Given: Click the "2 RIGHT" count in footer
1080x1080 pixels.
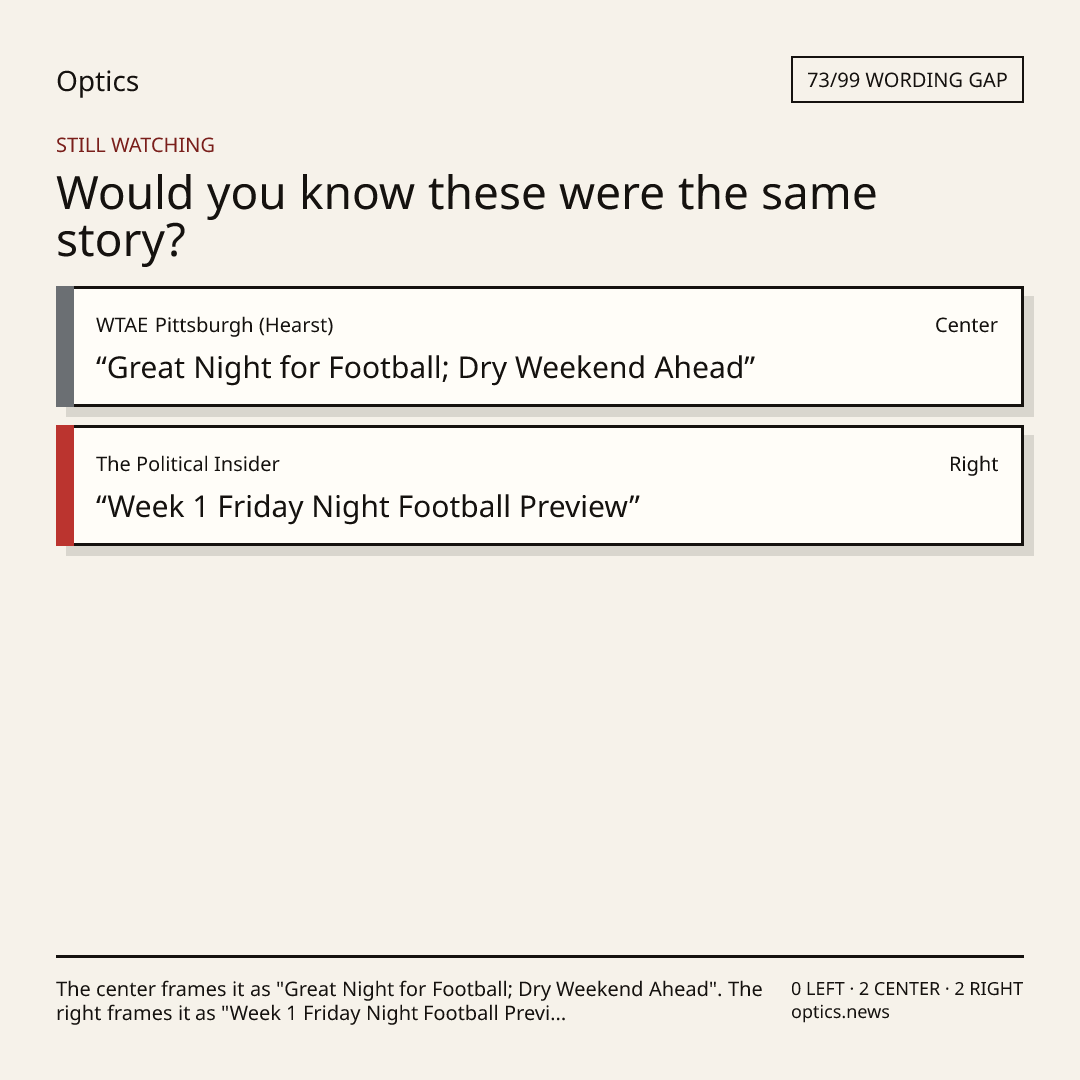Looking at the screenshot, I should pos(988,989).
